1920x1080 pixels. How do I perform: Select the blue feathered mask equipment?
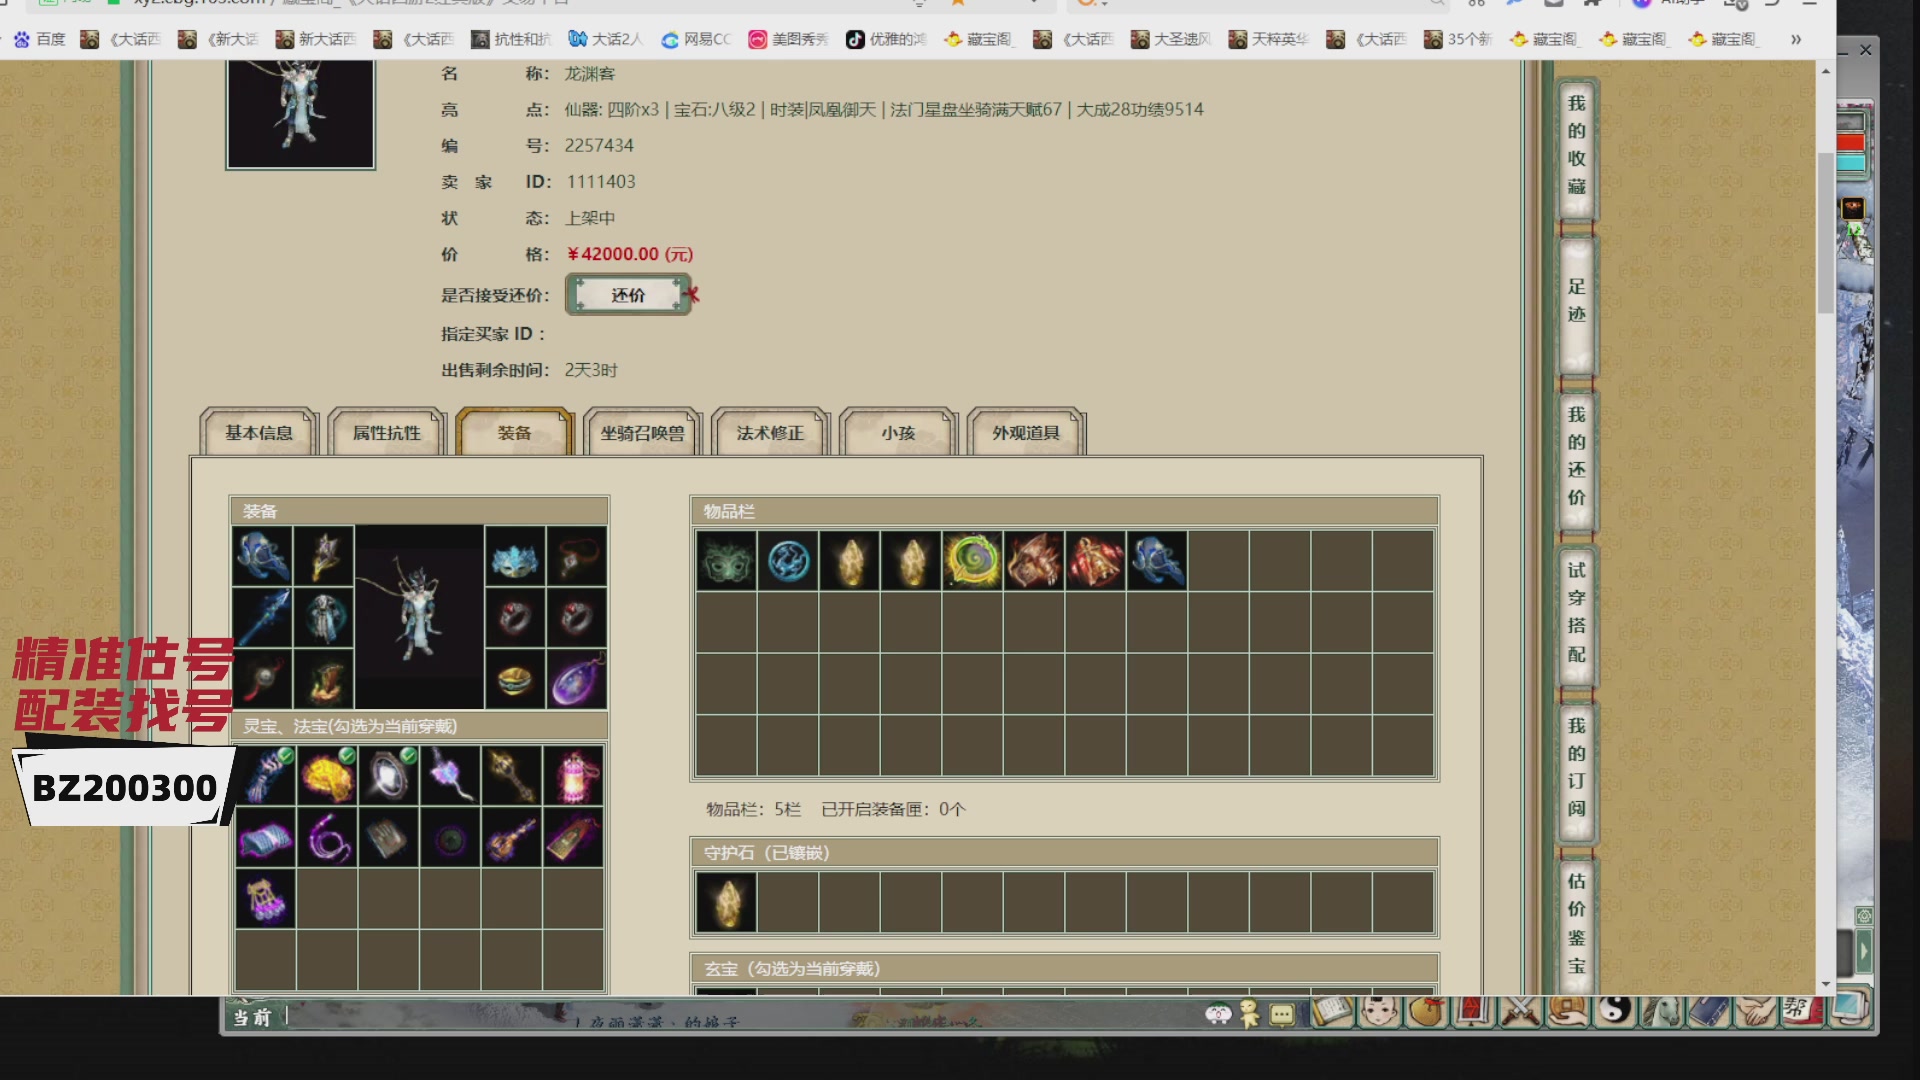tap(516, 557)
